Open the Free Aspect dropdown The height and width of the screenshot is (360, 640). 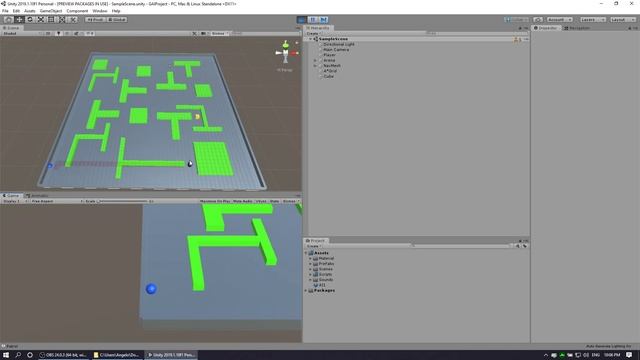click(x=57, y=201)
